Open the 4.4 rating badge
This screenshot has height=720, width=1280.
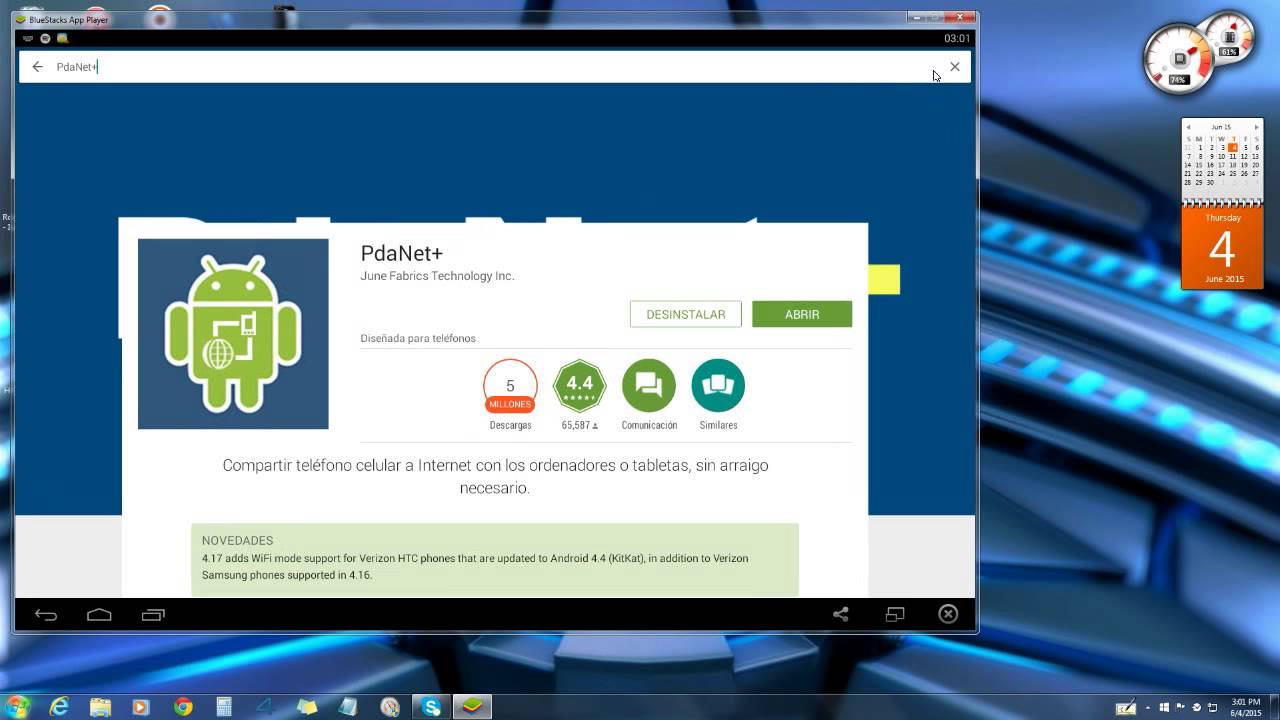point(580,386)
